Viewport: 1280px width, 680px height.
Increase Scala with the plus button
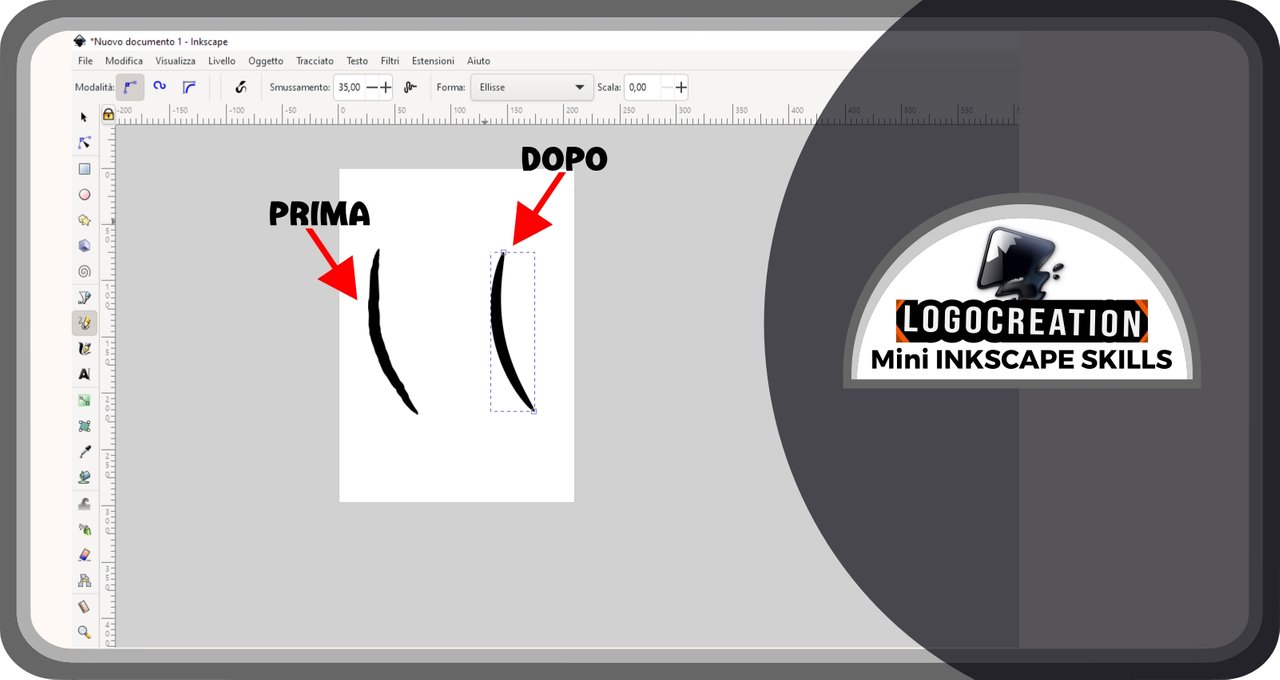[681, 87]
